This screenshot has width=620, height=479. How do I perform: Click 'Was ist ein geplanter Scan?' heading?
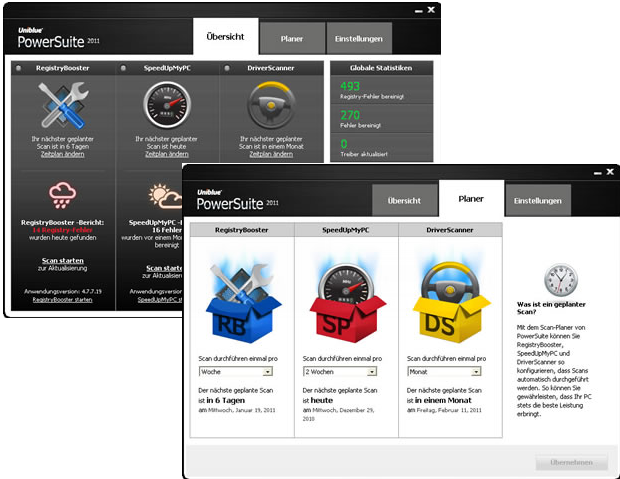(x=551, y=308)
